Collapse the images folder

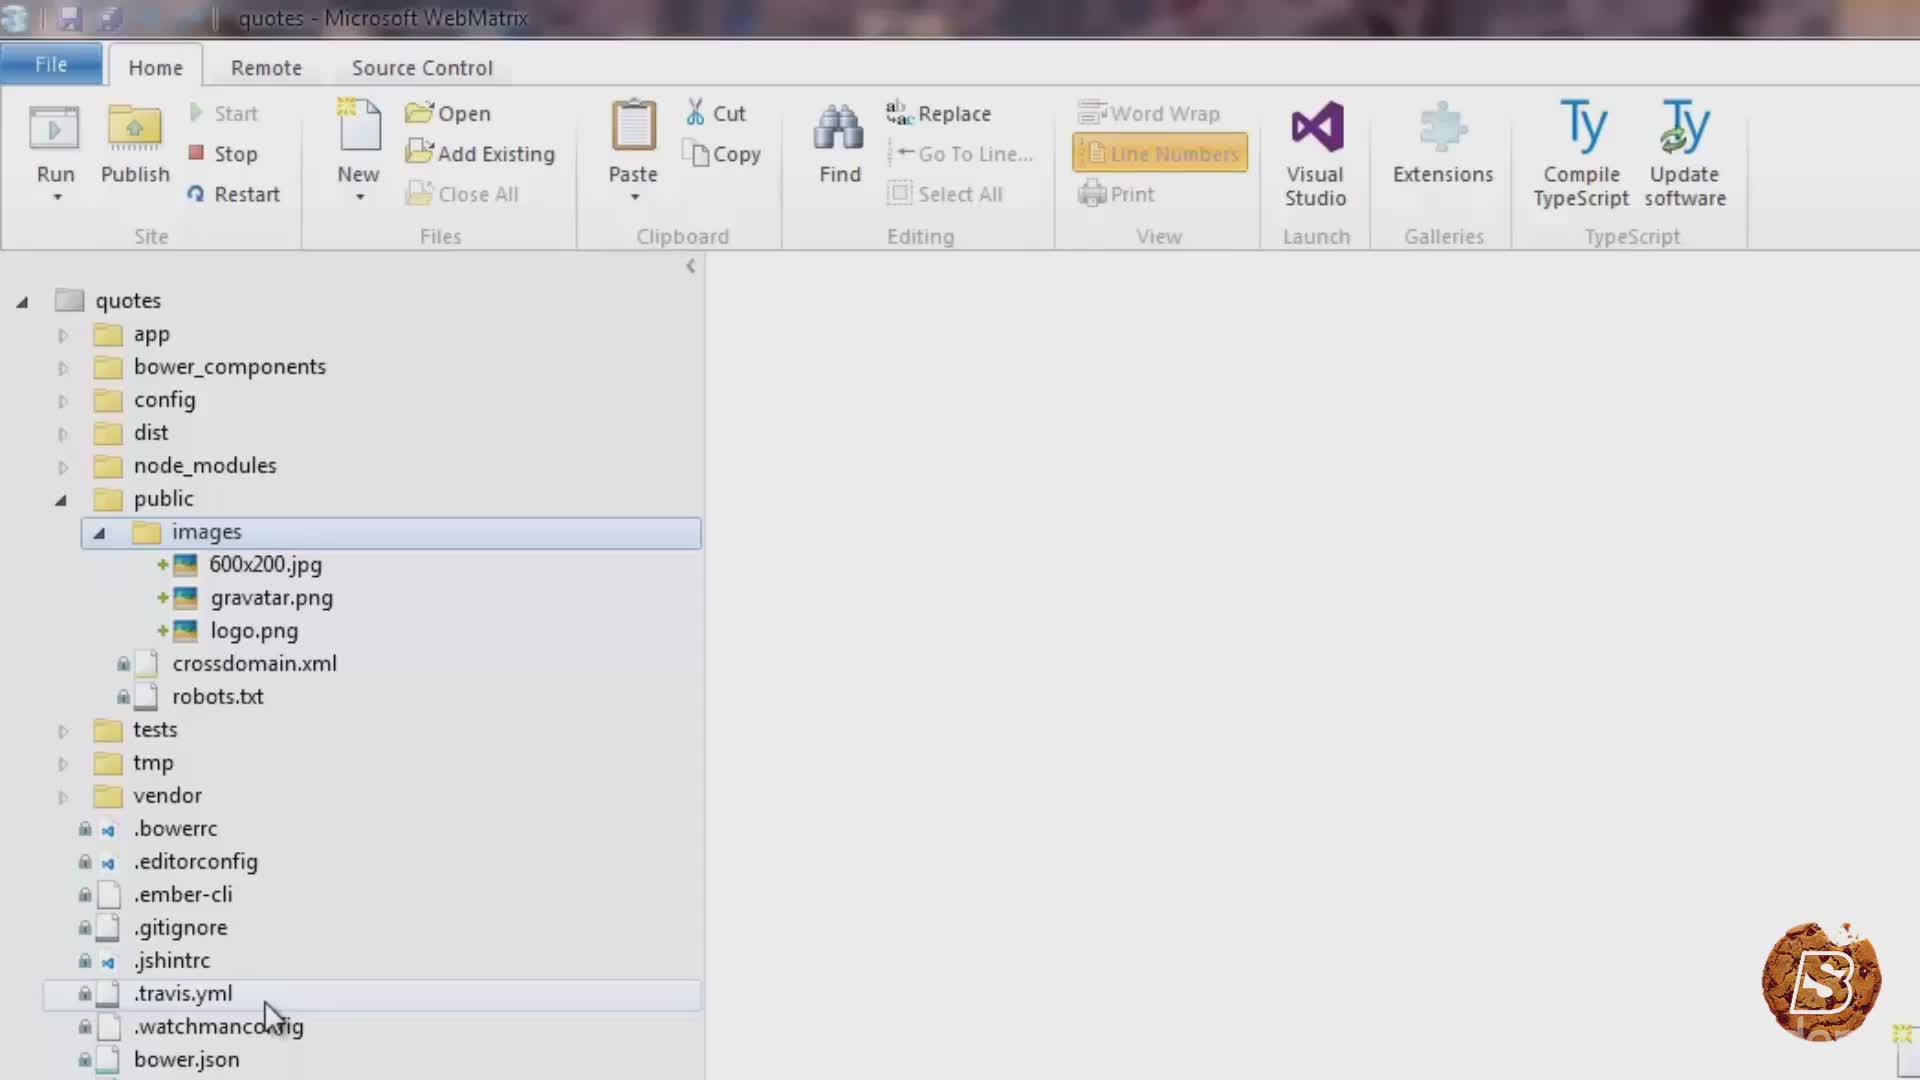click(x=99, y=533)
